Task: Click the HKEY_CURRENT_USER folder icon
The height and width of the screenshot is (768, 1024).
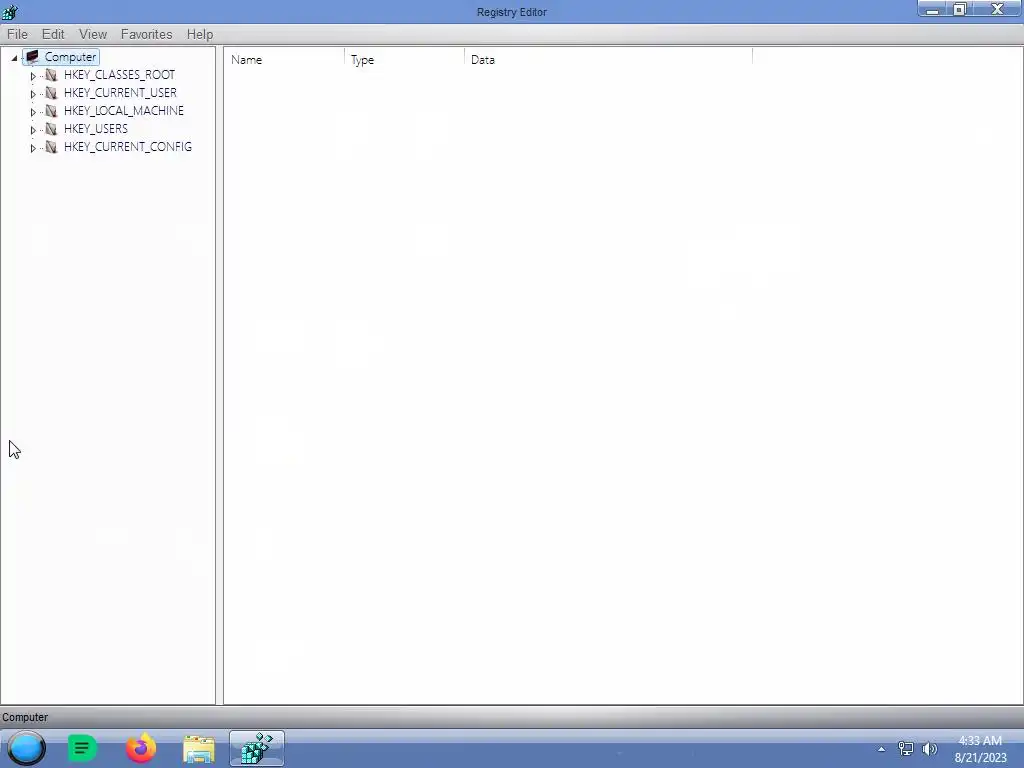Action: click(x=52, y=93)
